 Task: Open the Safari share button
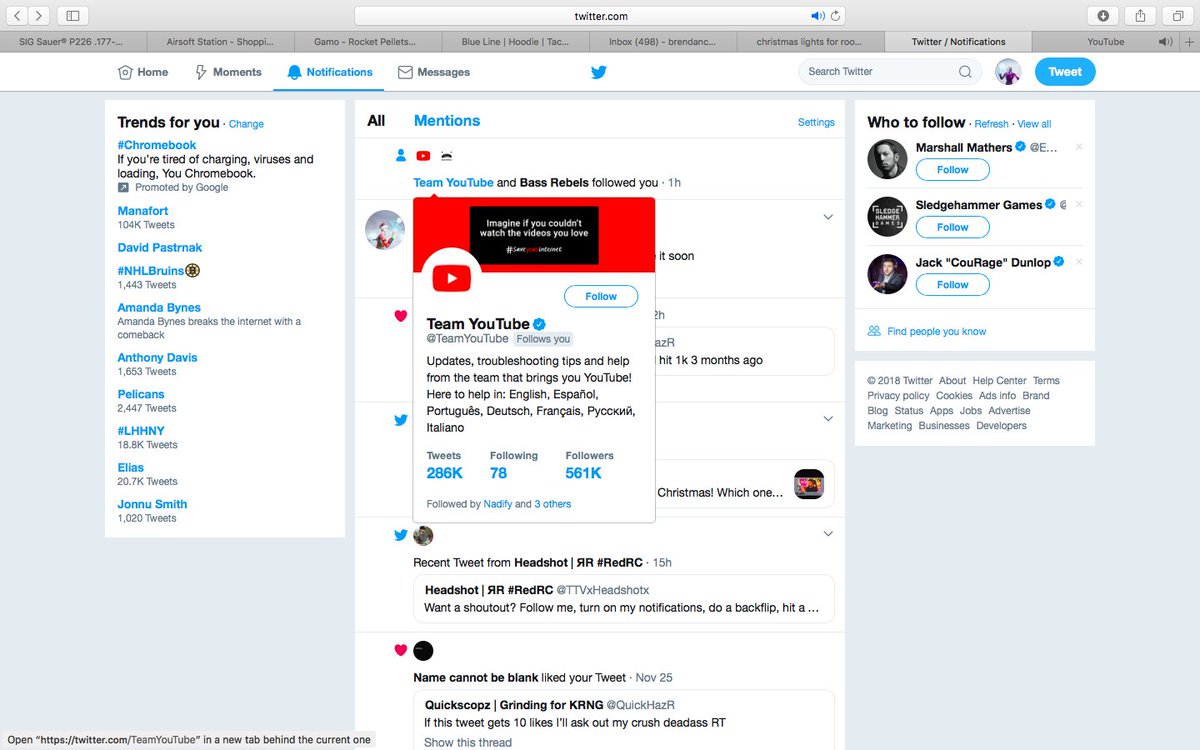coord(1140,16)
